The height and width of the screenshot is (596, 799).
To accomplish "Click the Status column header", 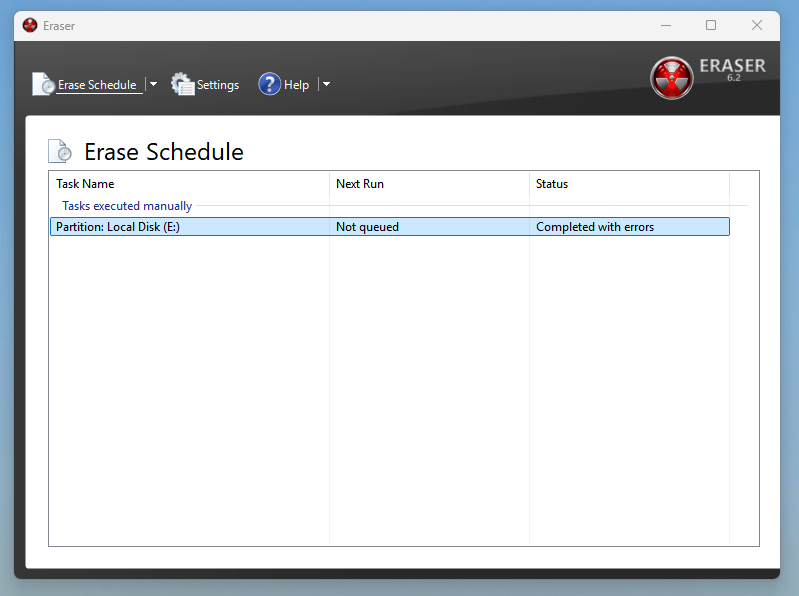I will (552, 184).
